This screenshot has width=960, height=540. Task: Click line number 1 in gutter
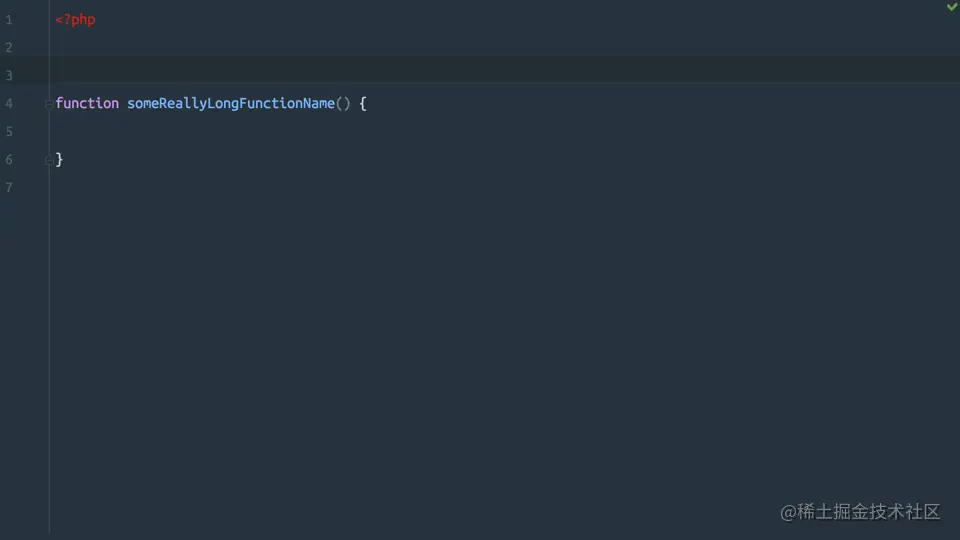(x=9, y=20)
